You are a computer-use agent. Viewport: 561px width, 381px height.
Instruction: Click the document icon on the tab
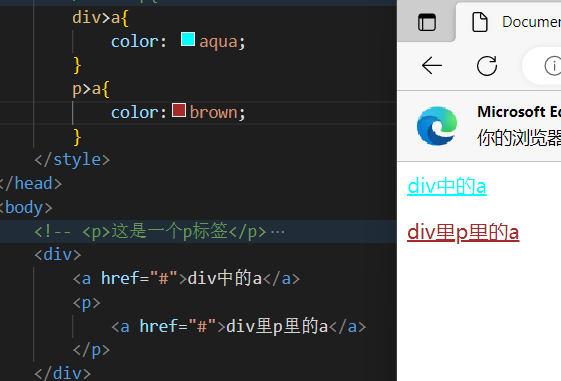click(480, 22)
